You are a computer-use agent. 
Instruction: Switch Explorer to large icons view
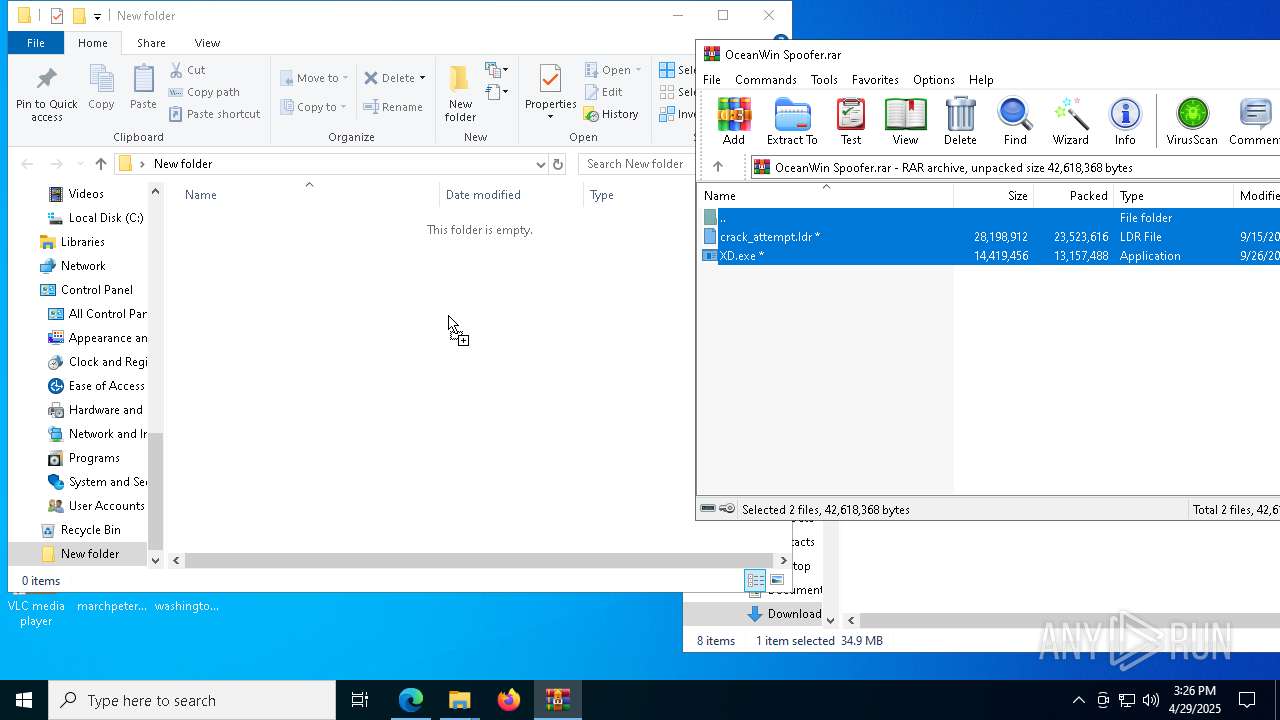click(x=777, y=580)
